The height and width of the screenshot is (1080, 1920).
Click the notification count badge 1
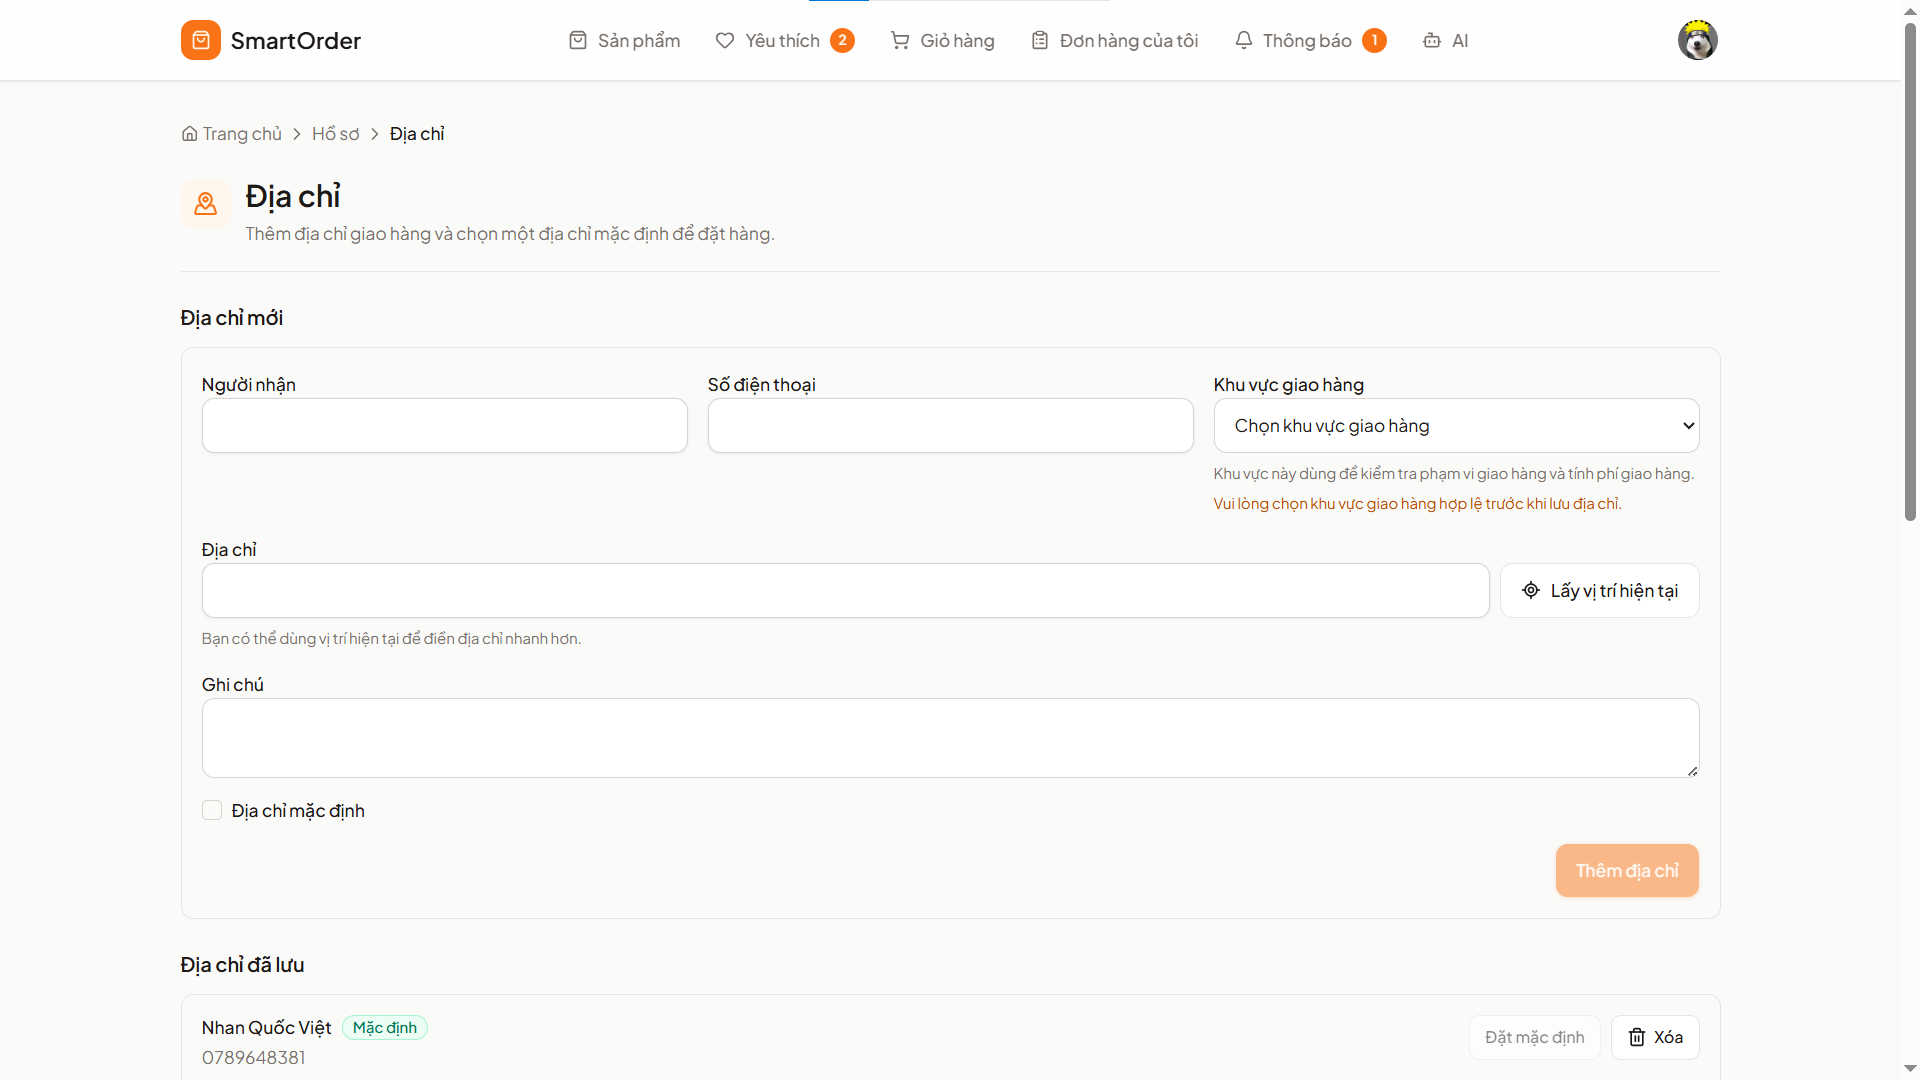point(1374,40)
